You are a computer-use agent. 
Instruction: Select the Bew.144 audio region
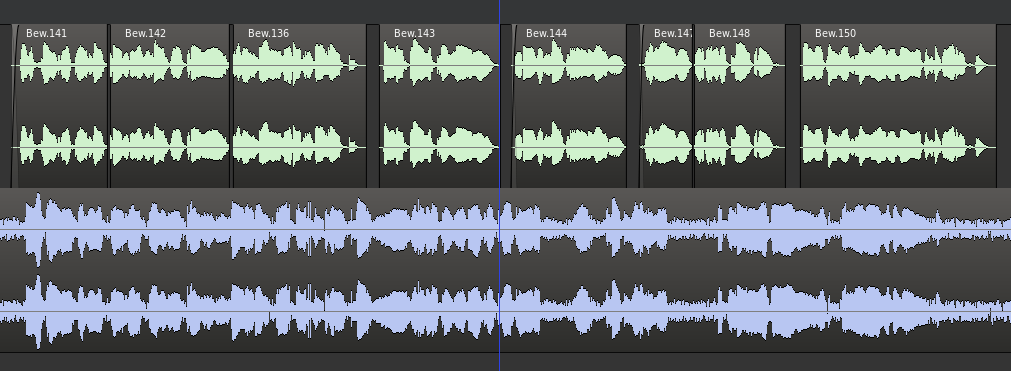[569, 106]
